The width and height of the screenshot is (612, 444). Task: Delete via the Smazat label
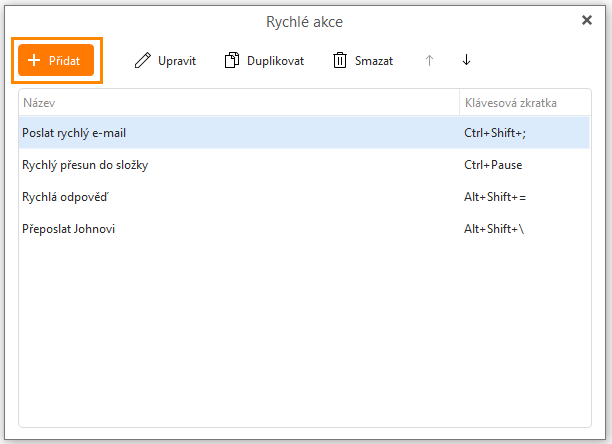click(x=374, y=61)
